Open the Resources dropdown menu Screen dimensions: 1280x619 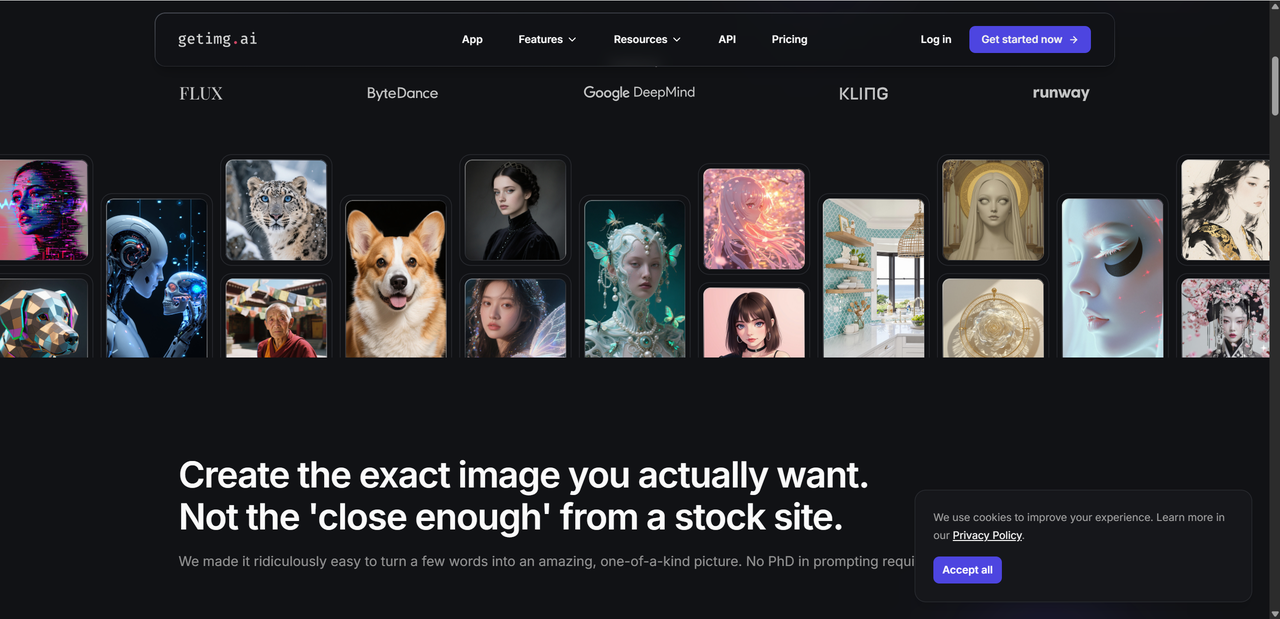[647, 39]
